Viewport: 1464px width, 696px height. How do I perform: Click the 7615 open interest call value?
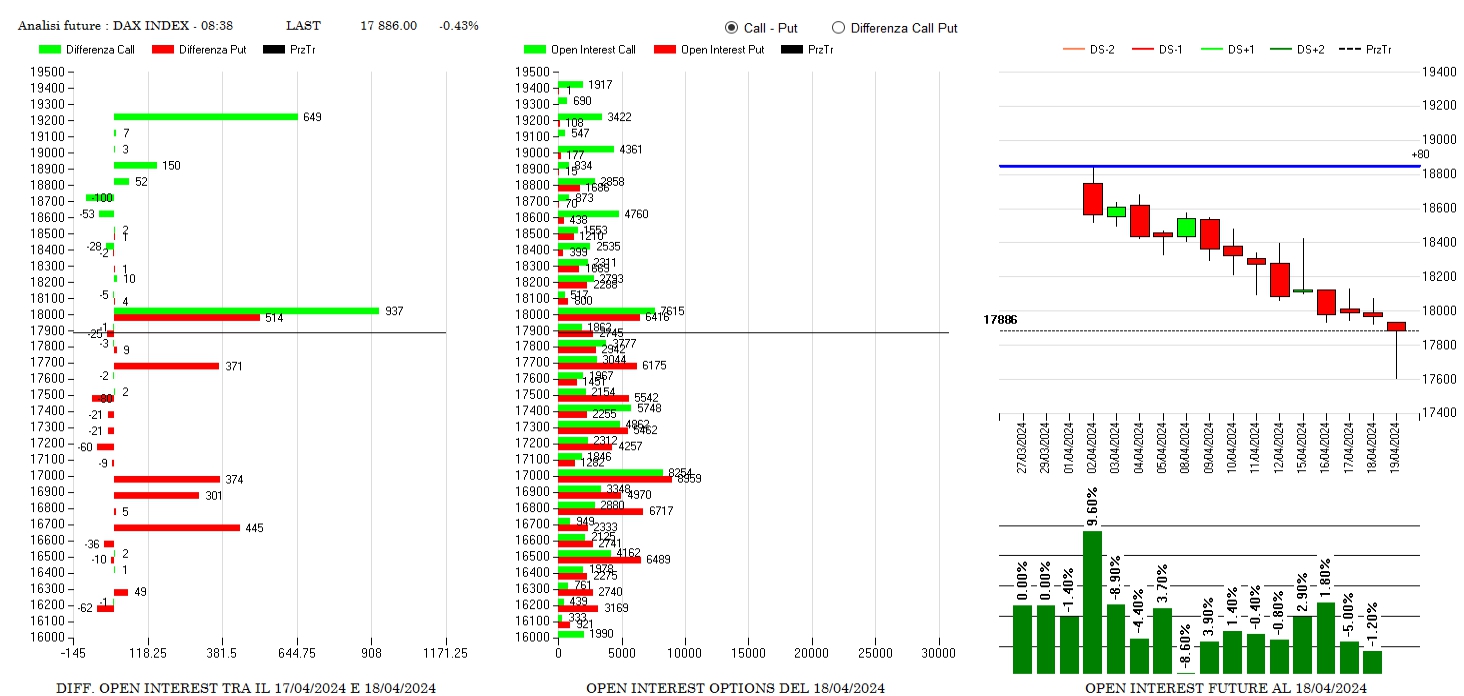point(672,311)
